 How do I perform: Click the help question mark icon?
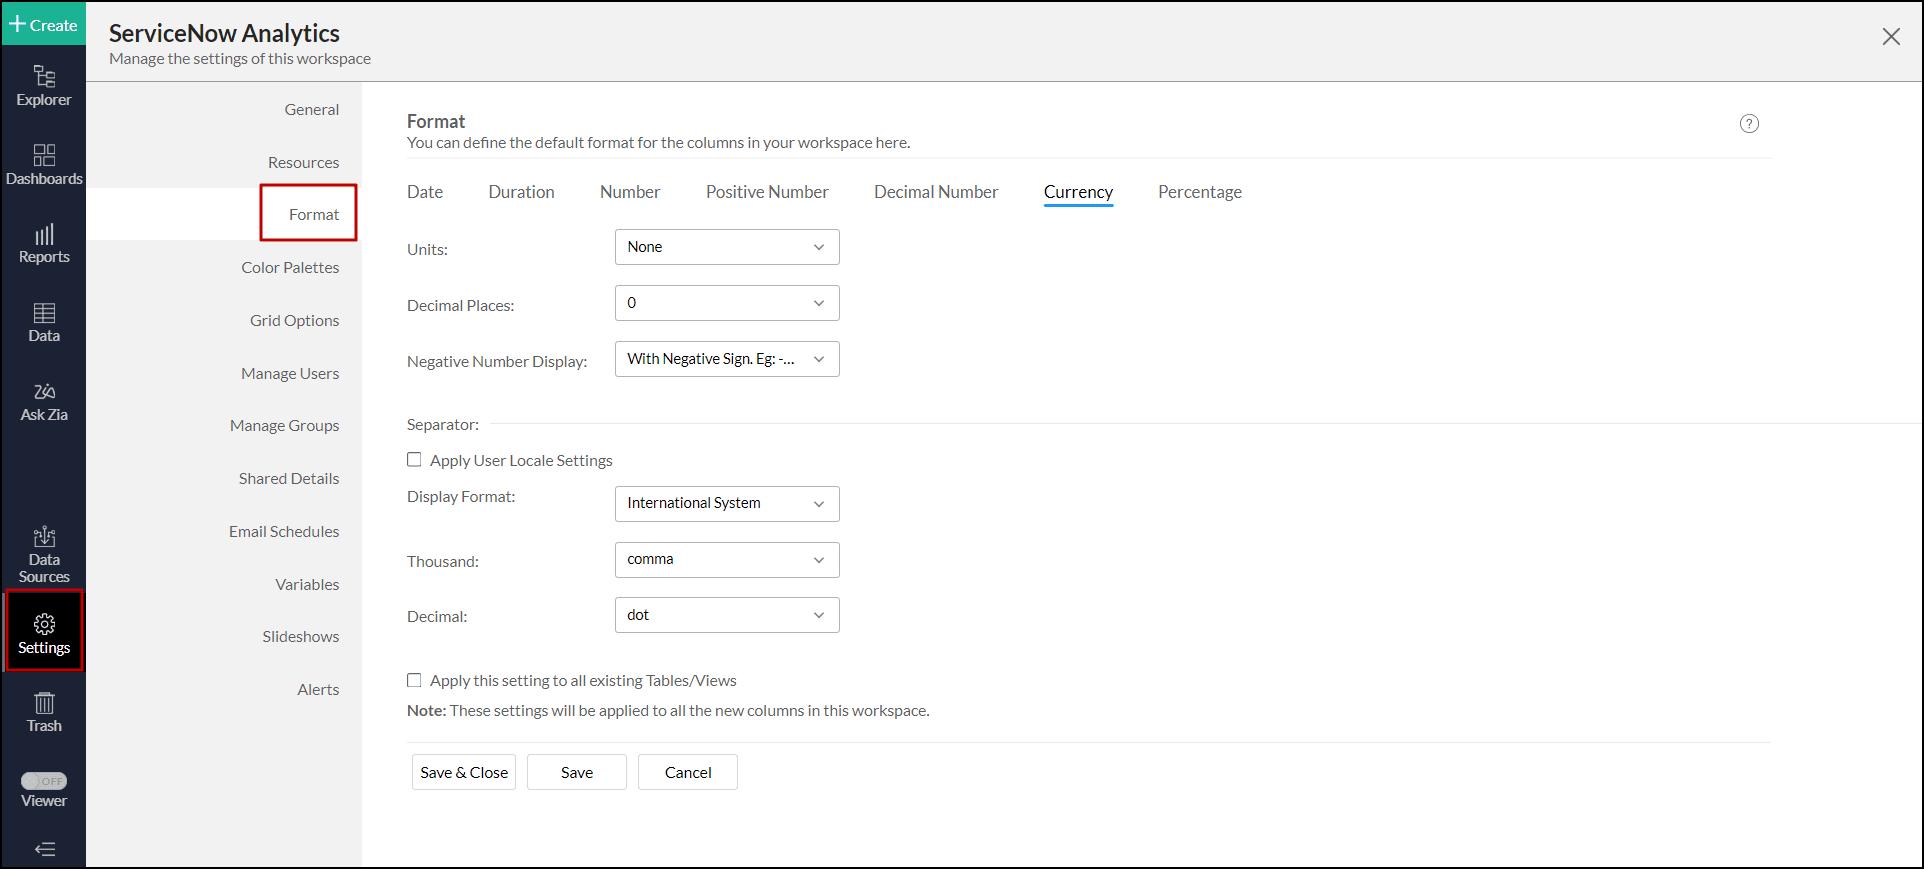[x=1748, y=124]
